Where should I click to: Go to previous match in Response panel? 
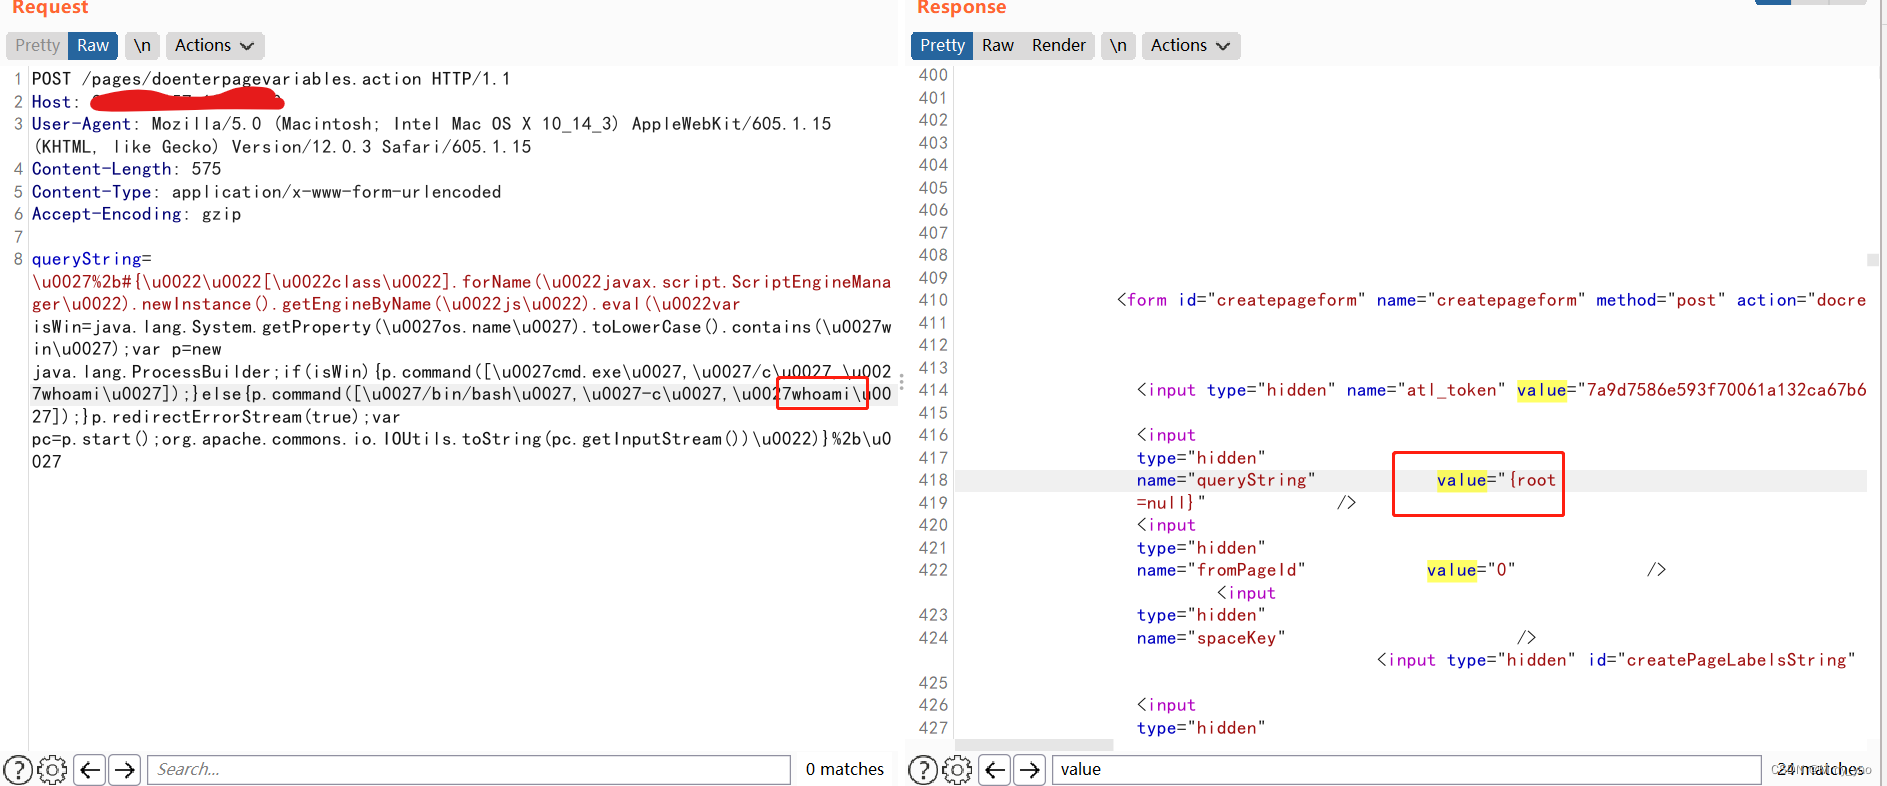pos(995,770)
